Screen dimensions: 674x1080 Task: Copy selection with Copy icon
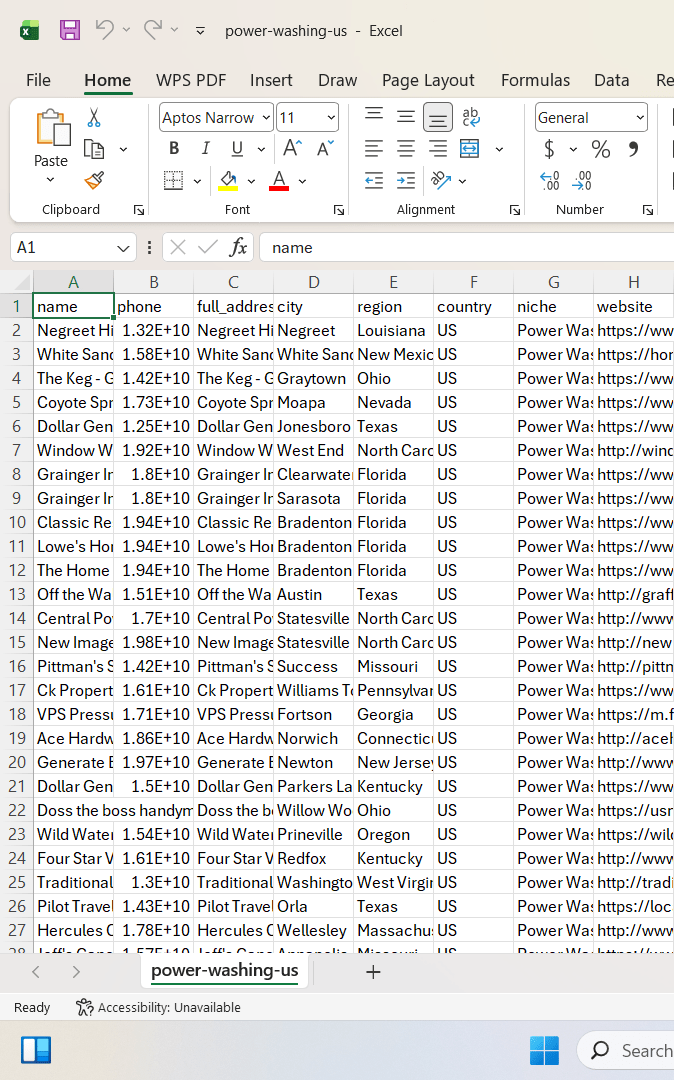(x=94, y=149)
